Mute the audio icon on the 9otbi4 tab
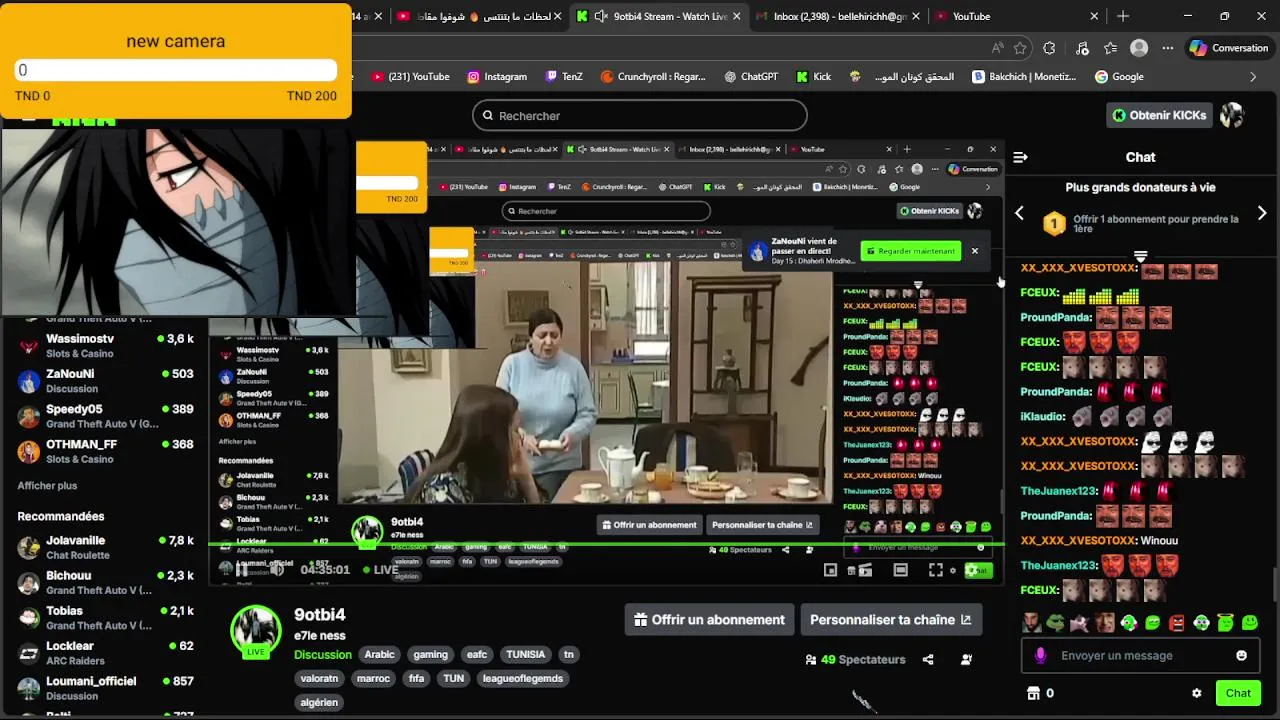 tap(600, 16)
